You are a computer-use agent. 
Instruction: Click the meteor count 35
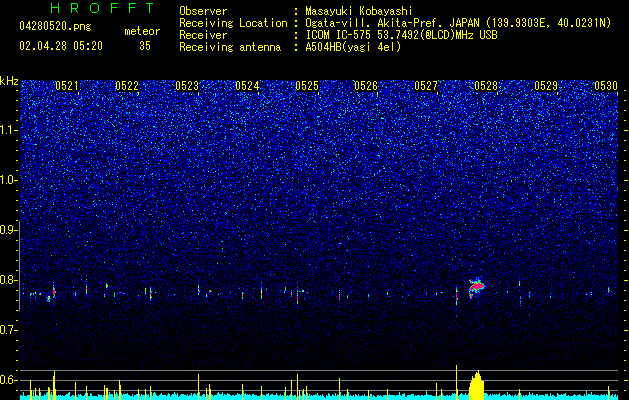pyautogui.click(x=145, y=46)
